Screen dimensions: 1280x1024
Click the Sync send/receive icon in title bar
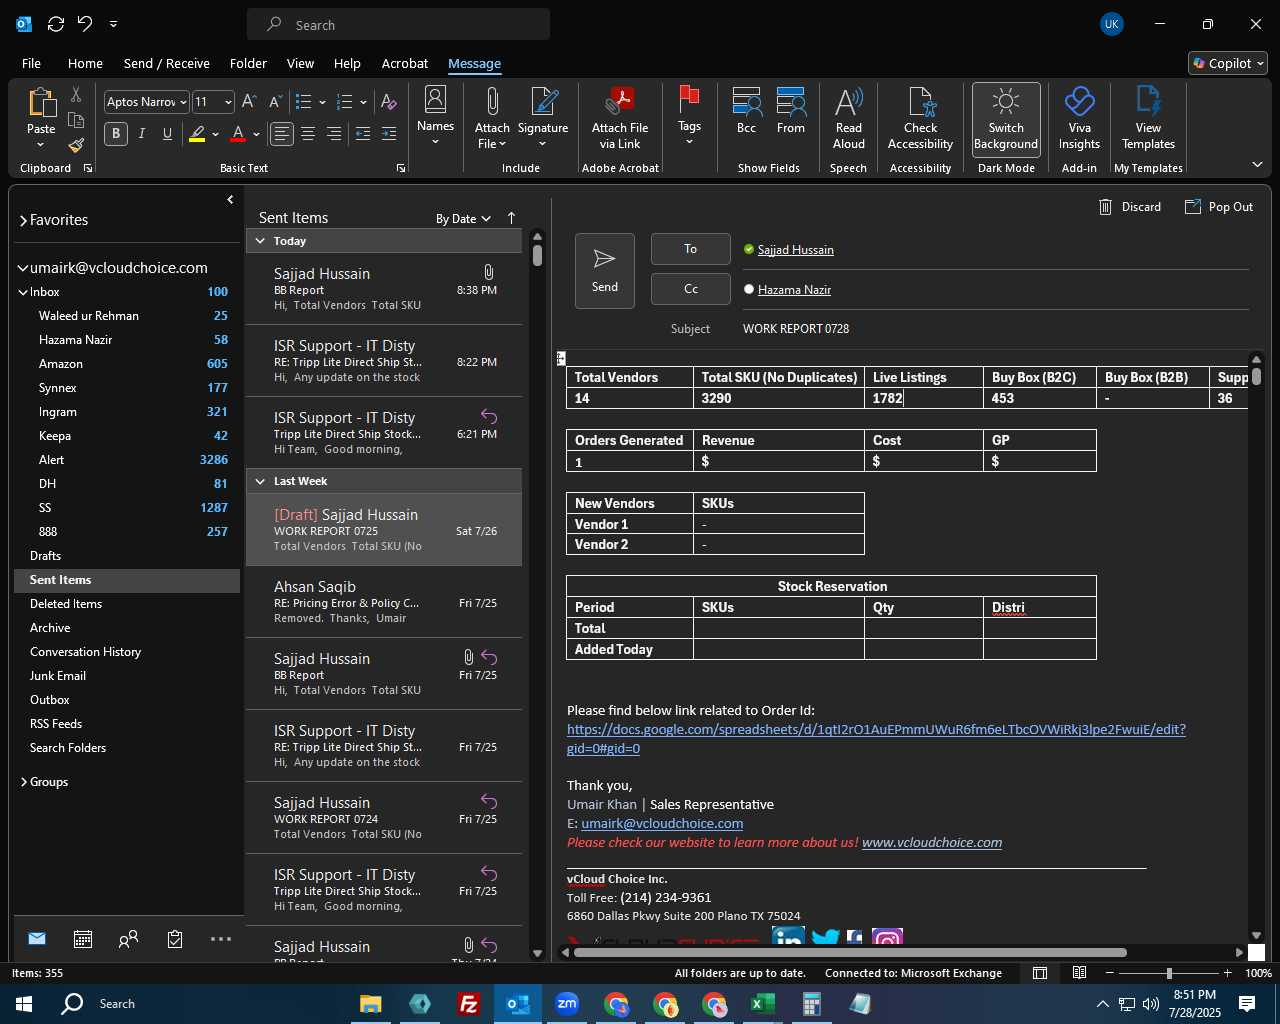[56, 24]
